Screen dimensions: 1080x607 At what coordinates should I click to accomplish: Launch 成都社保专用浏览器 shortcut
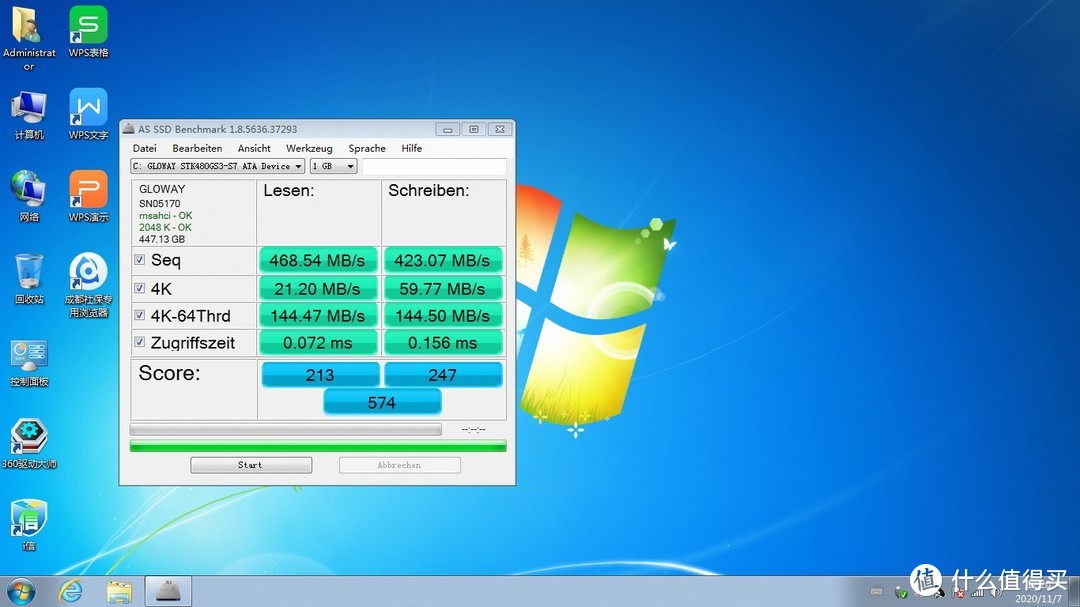88,285
